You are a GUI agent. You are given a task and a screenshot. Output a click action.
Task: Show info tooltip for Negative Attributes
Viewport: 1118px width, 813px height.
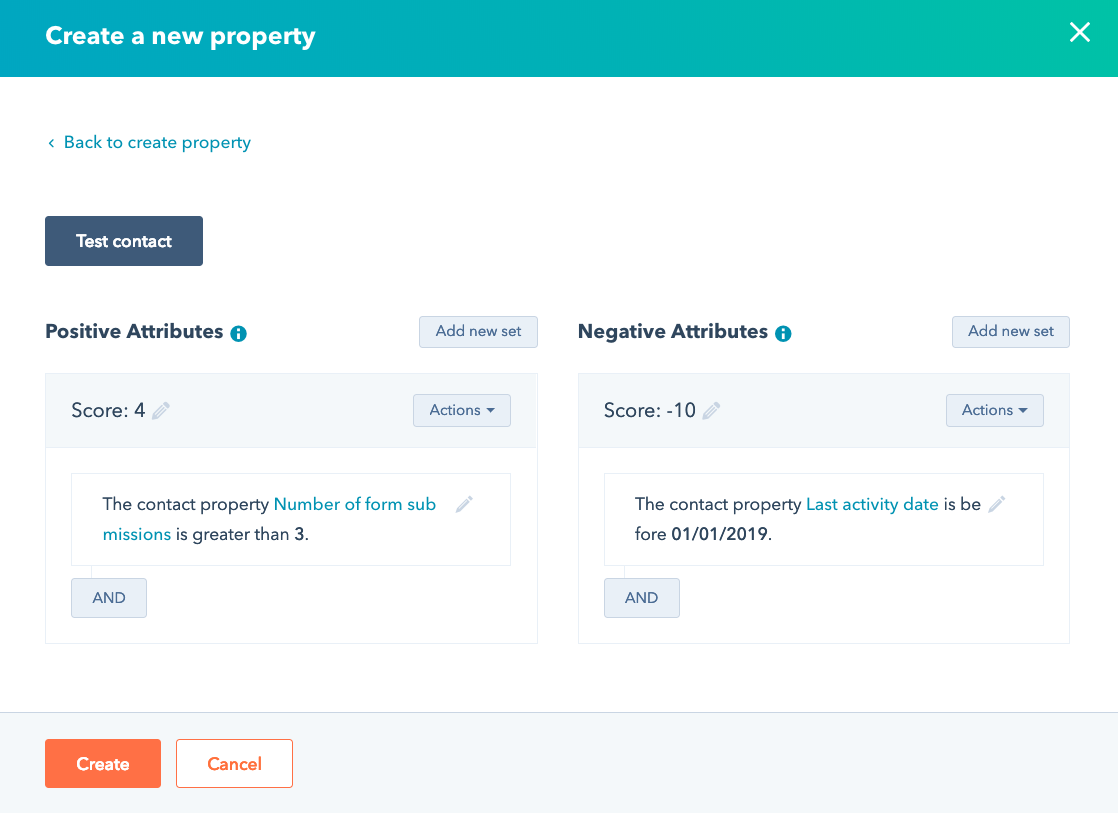click(783, 334)
